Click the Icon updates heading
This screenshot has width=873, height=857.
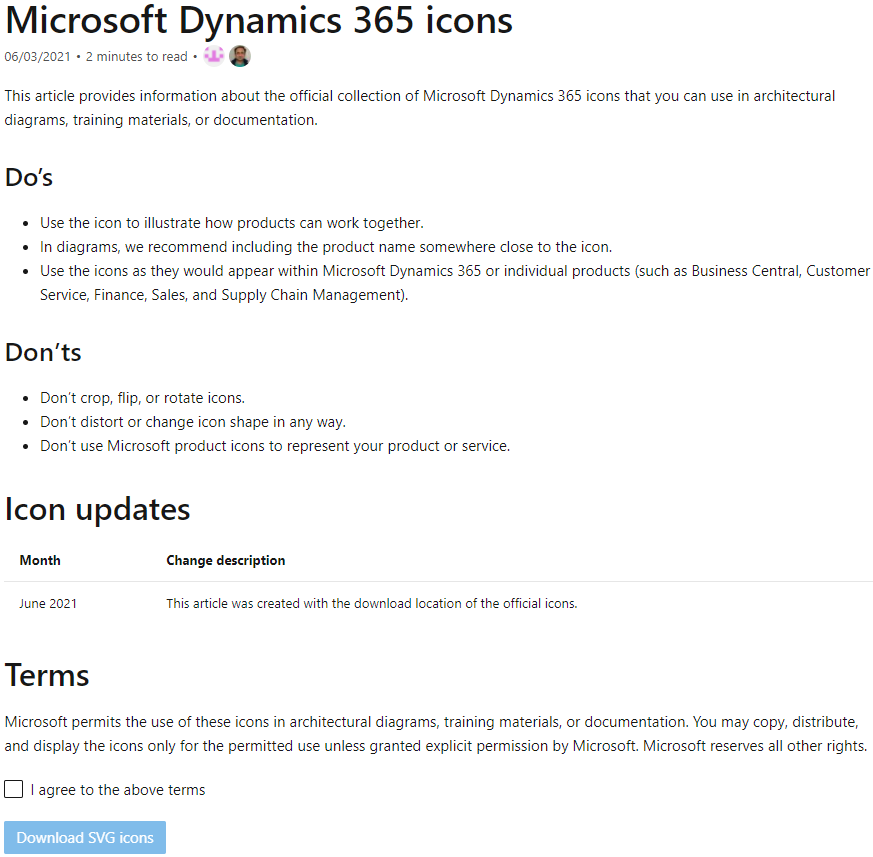click(97, 509)
